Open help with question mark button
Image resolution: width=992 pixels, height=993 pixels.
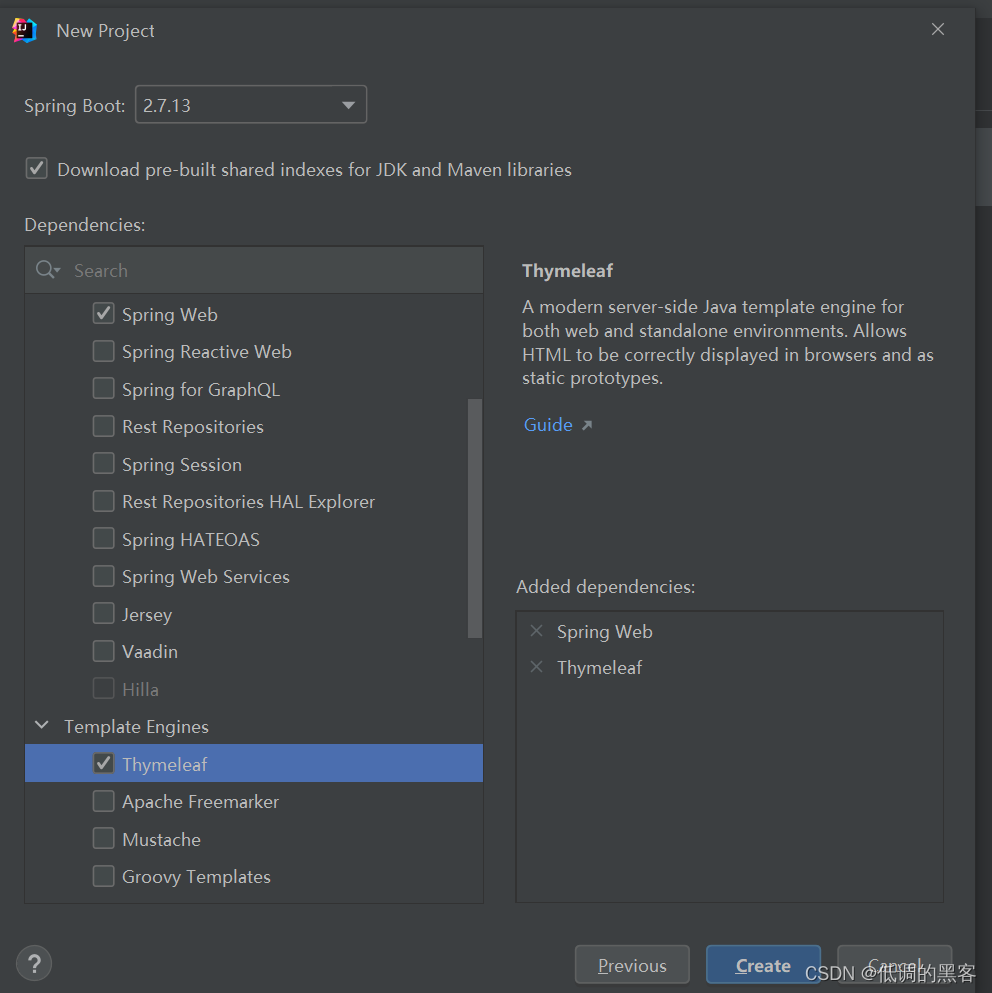(x=34, y=963)
